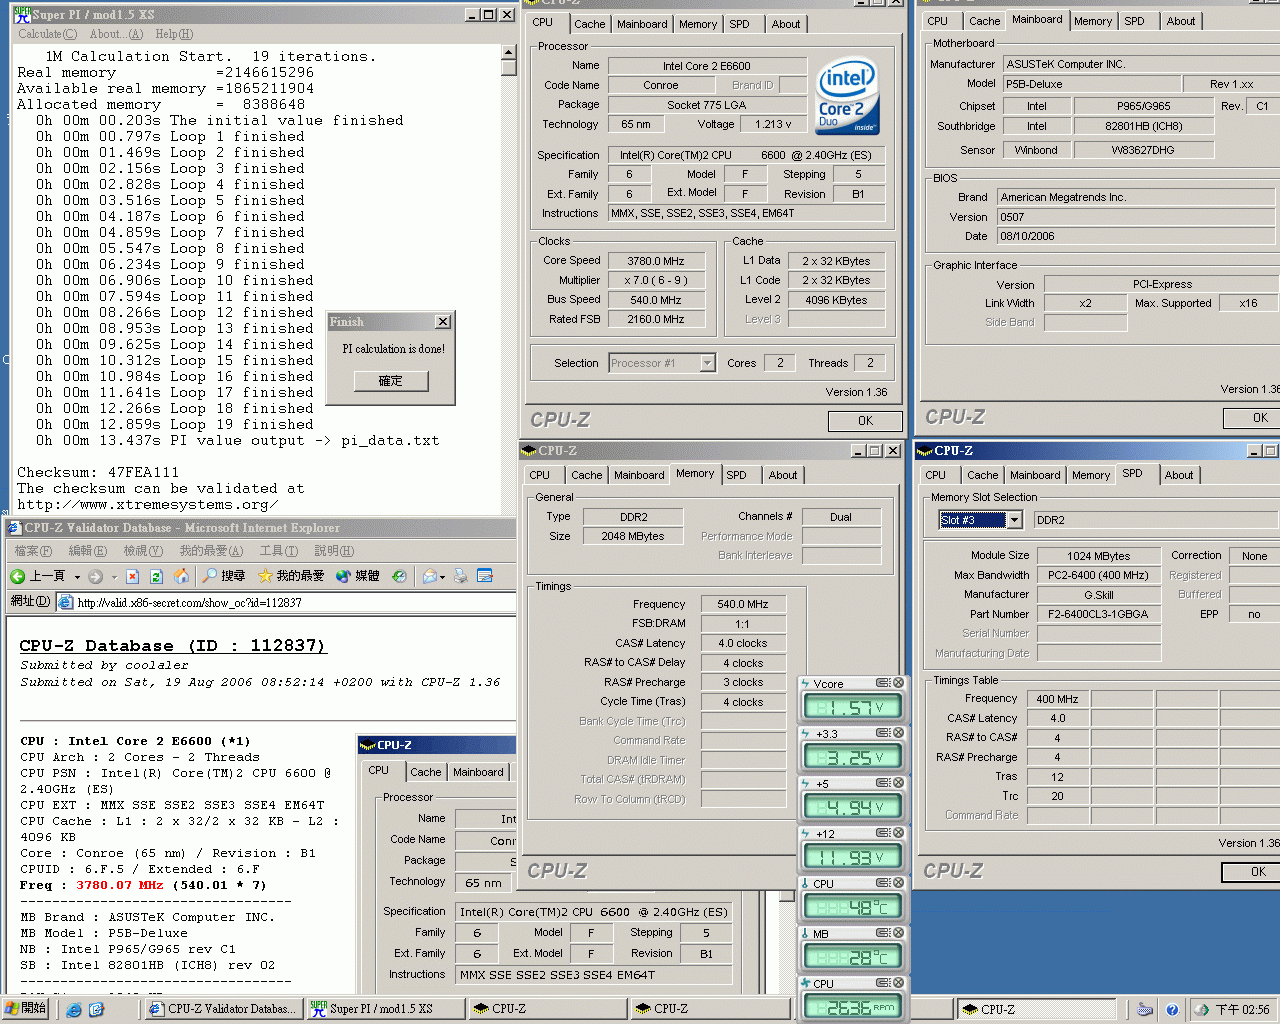Click the Super PI title bar icon
The image size is (1280, 1024).
click(21, 15)
